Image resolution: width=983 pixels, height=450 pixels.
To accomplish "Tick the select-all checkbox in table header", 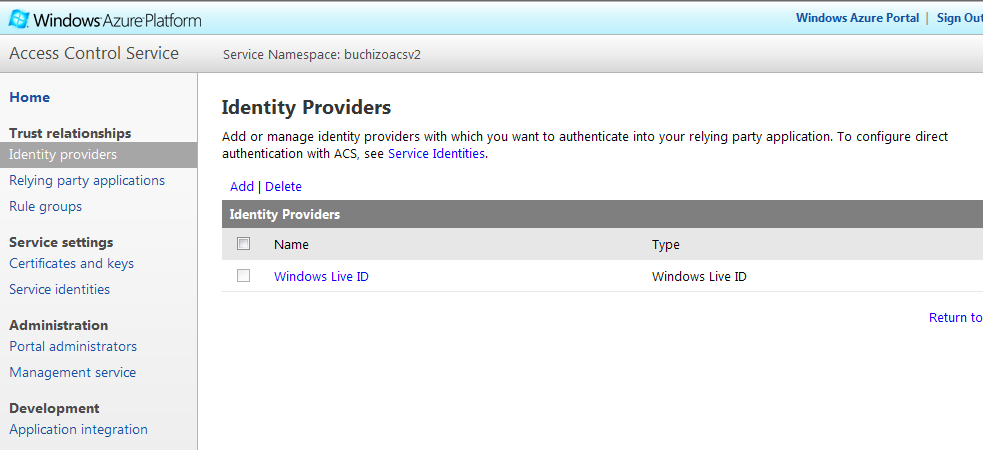I will tap(244, 244).
